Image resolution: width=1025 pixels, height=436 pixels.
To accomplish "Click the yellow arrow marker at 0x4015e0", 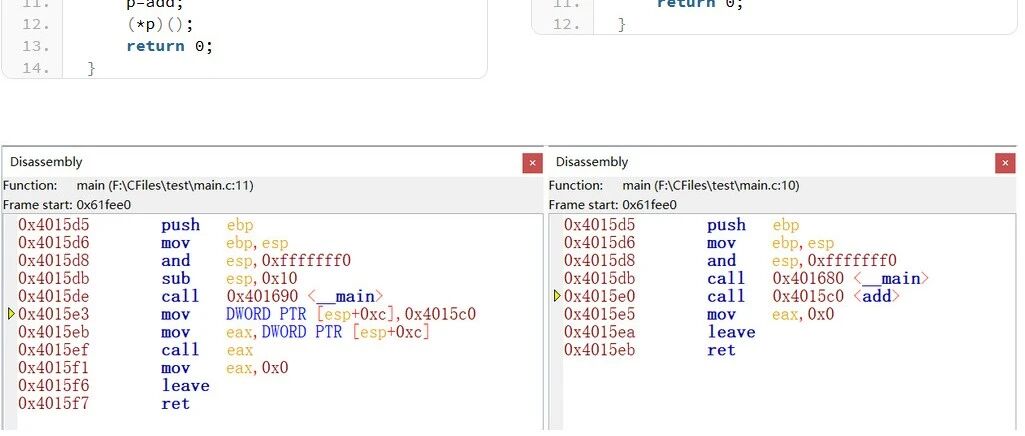I will point(557,296).
